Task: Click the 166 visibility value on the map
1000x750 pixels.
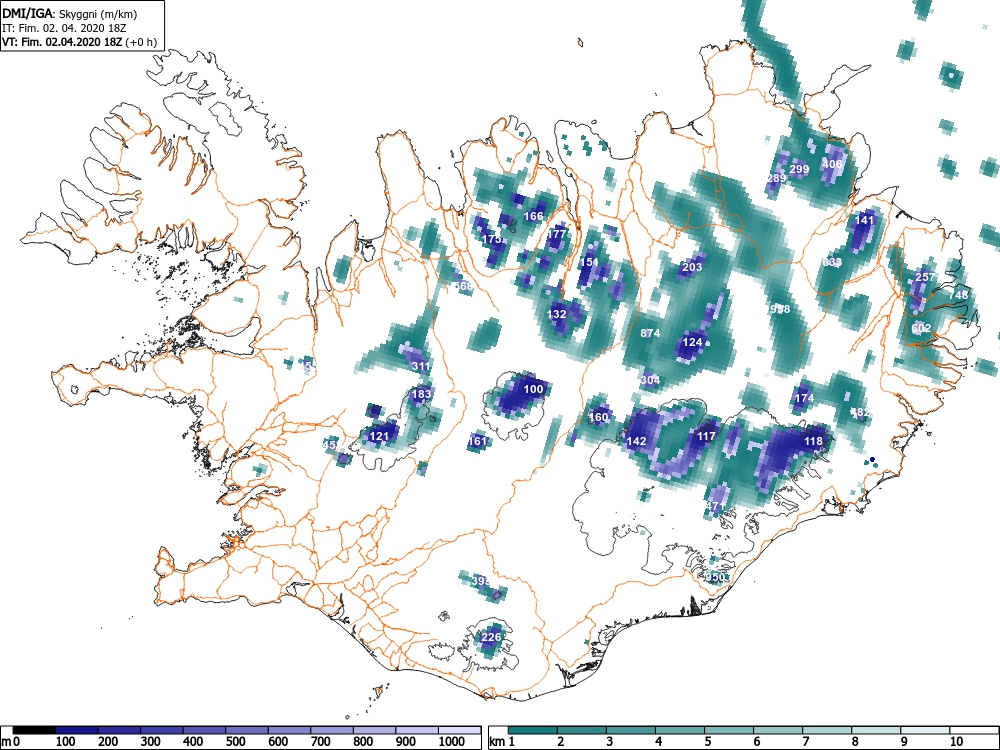Action: pyautogui.click(x=533, y=216)
